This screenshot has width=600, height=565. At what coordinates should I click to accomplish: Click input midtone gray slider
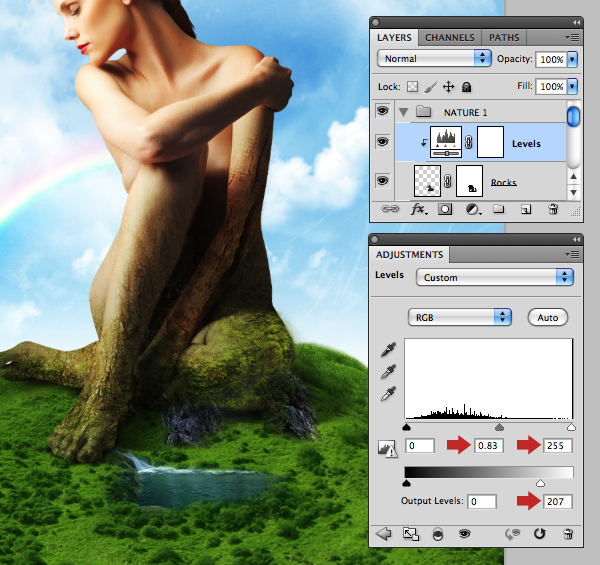pos(499,427)
